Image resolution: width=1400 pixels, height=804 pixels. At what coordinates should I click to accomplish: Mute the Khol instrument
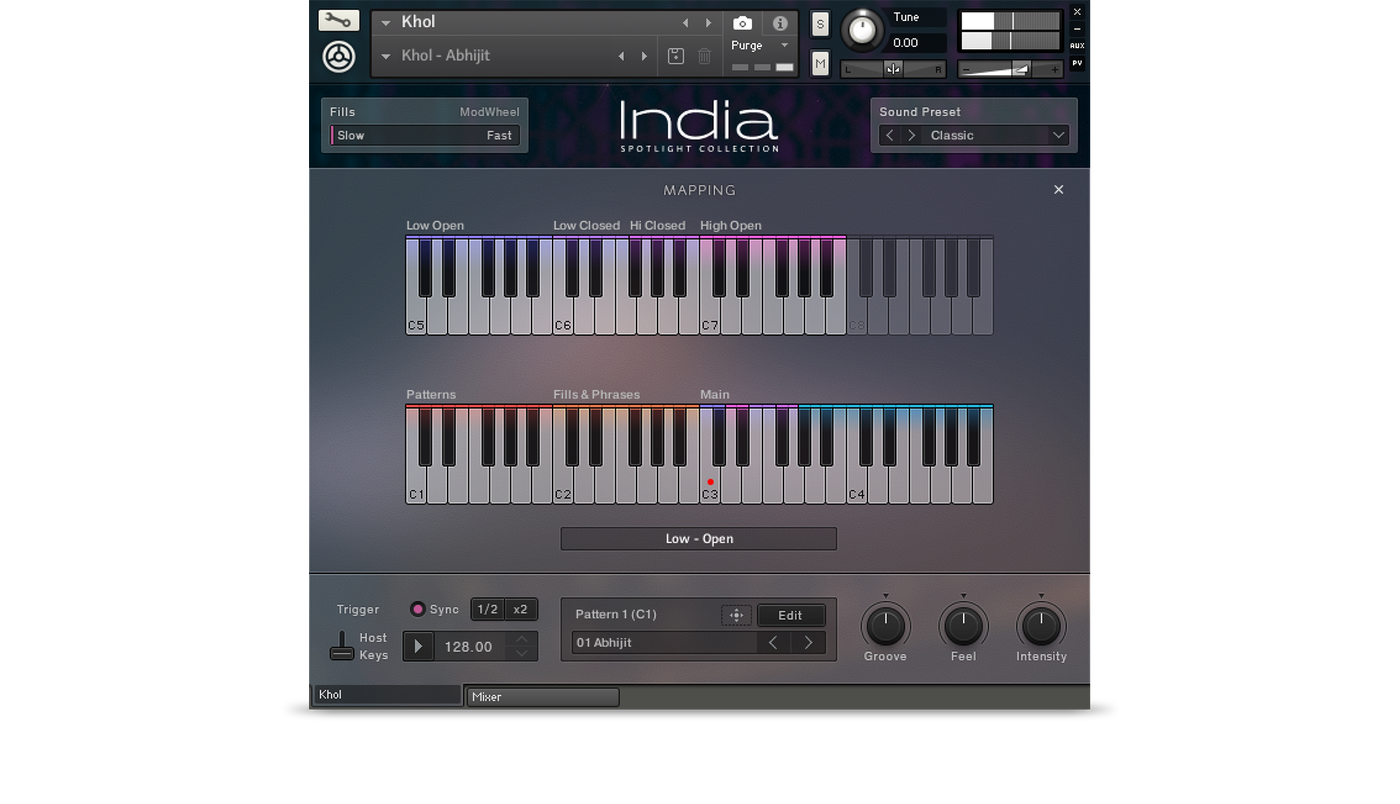click(820, 63)
